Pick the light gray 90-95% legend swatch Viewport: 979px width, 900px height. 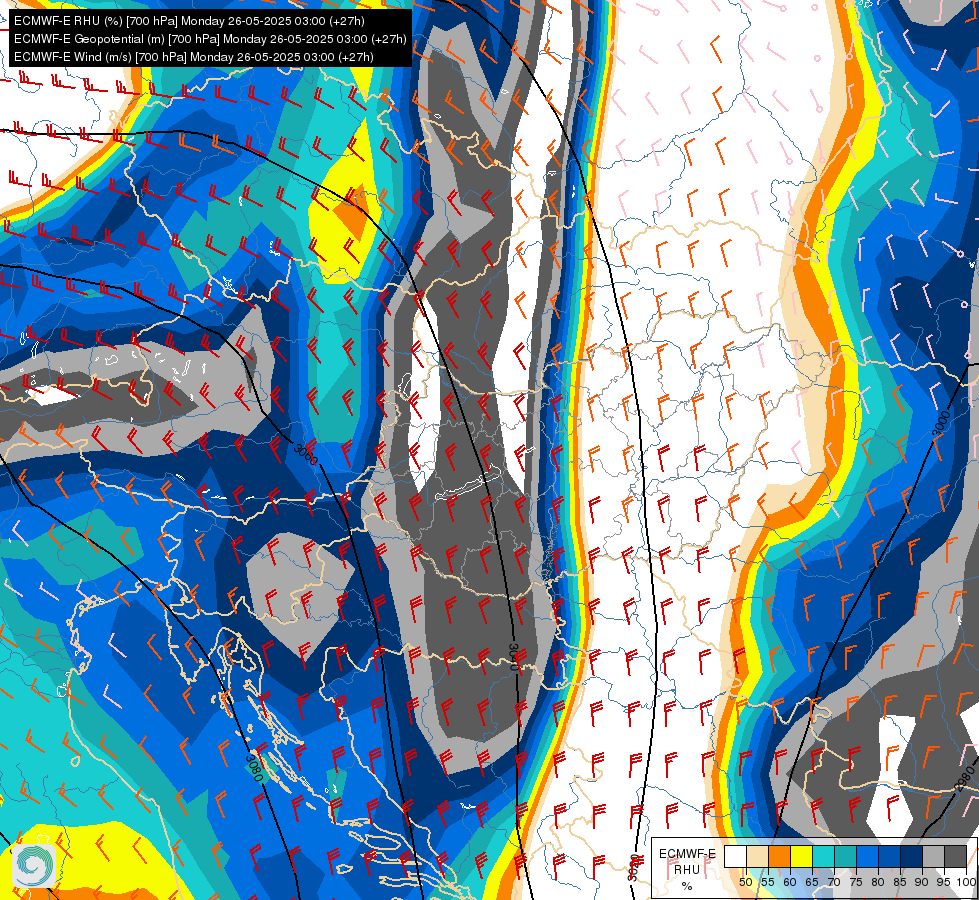(933, 856)
